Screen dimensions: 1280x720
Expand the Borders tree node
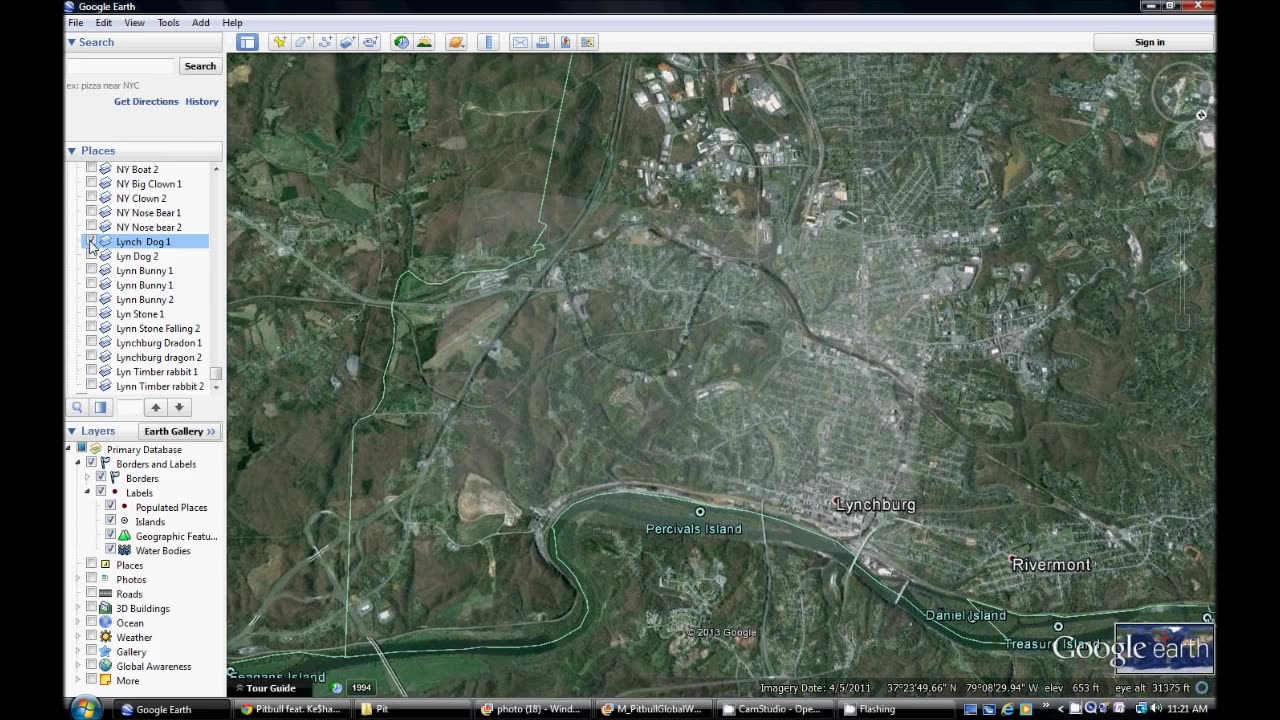tap(87, 478)
